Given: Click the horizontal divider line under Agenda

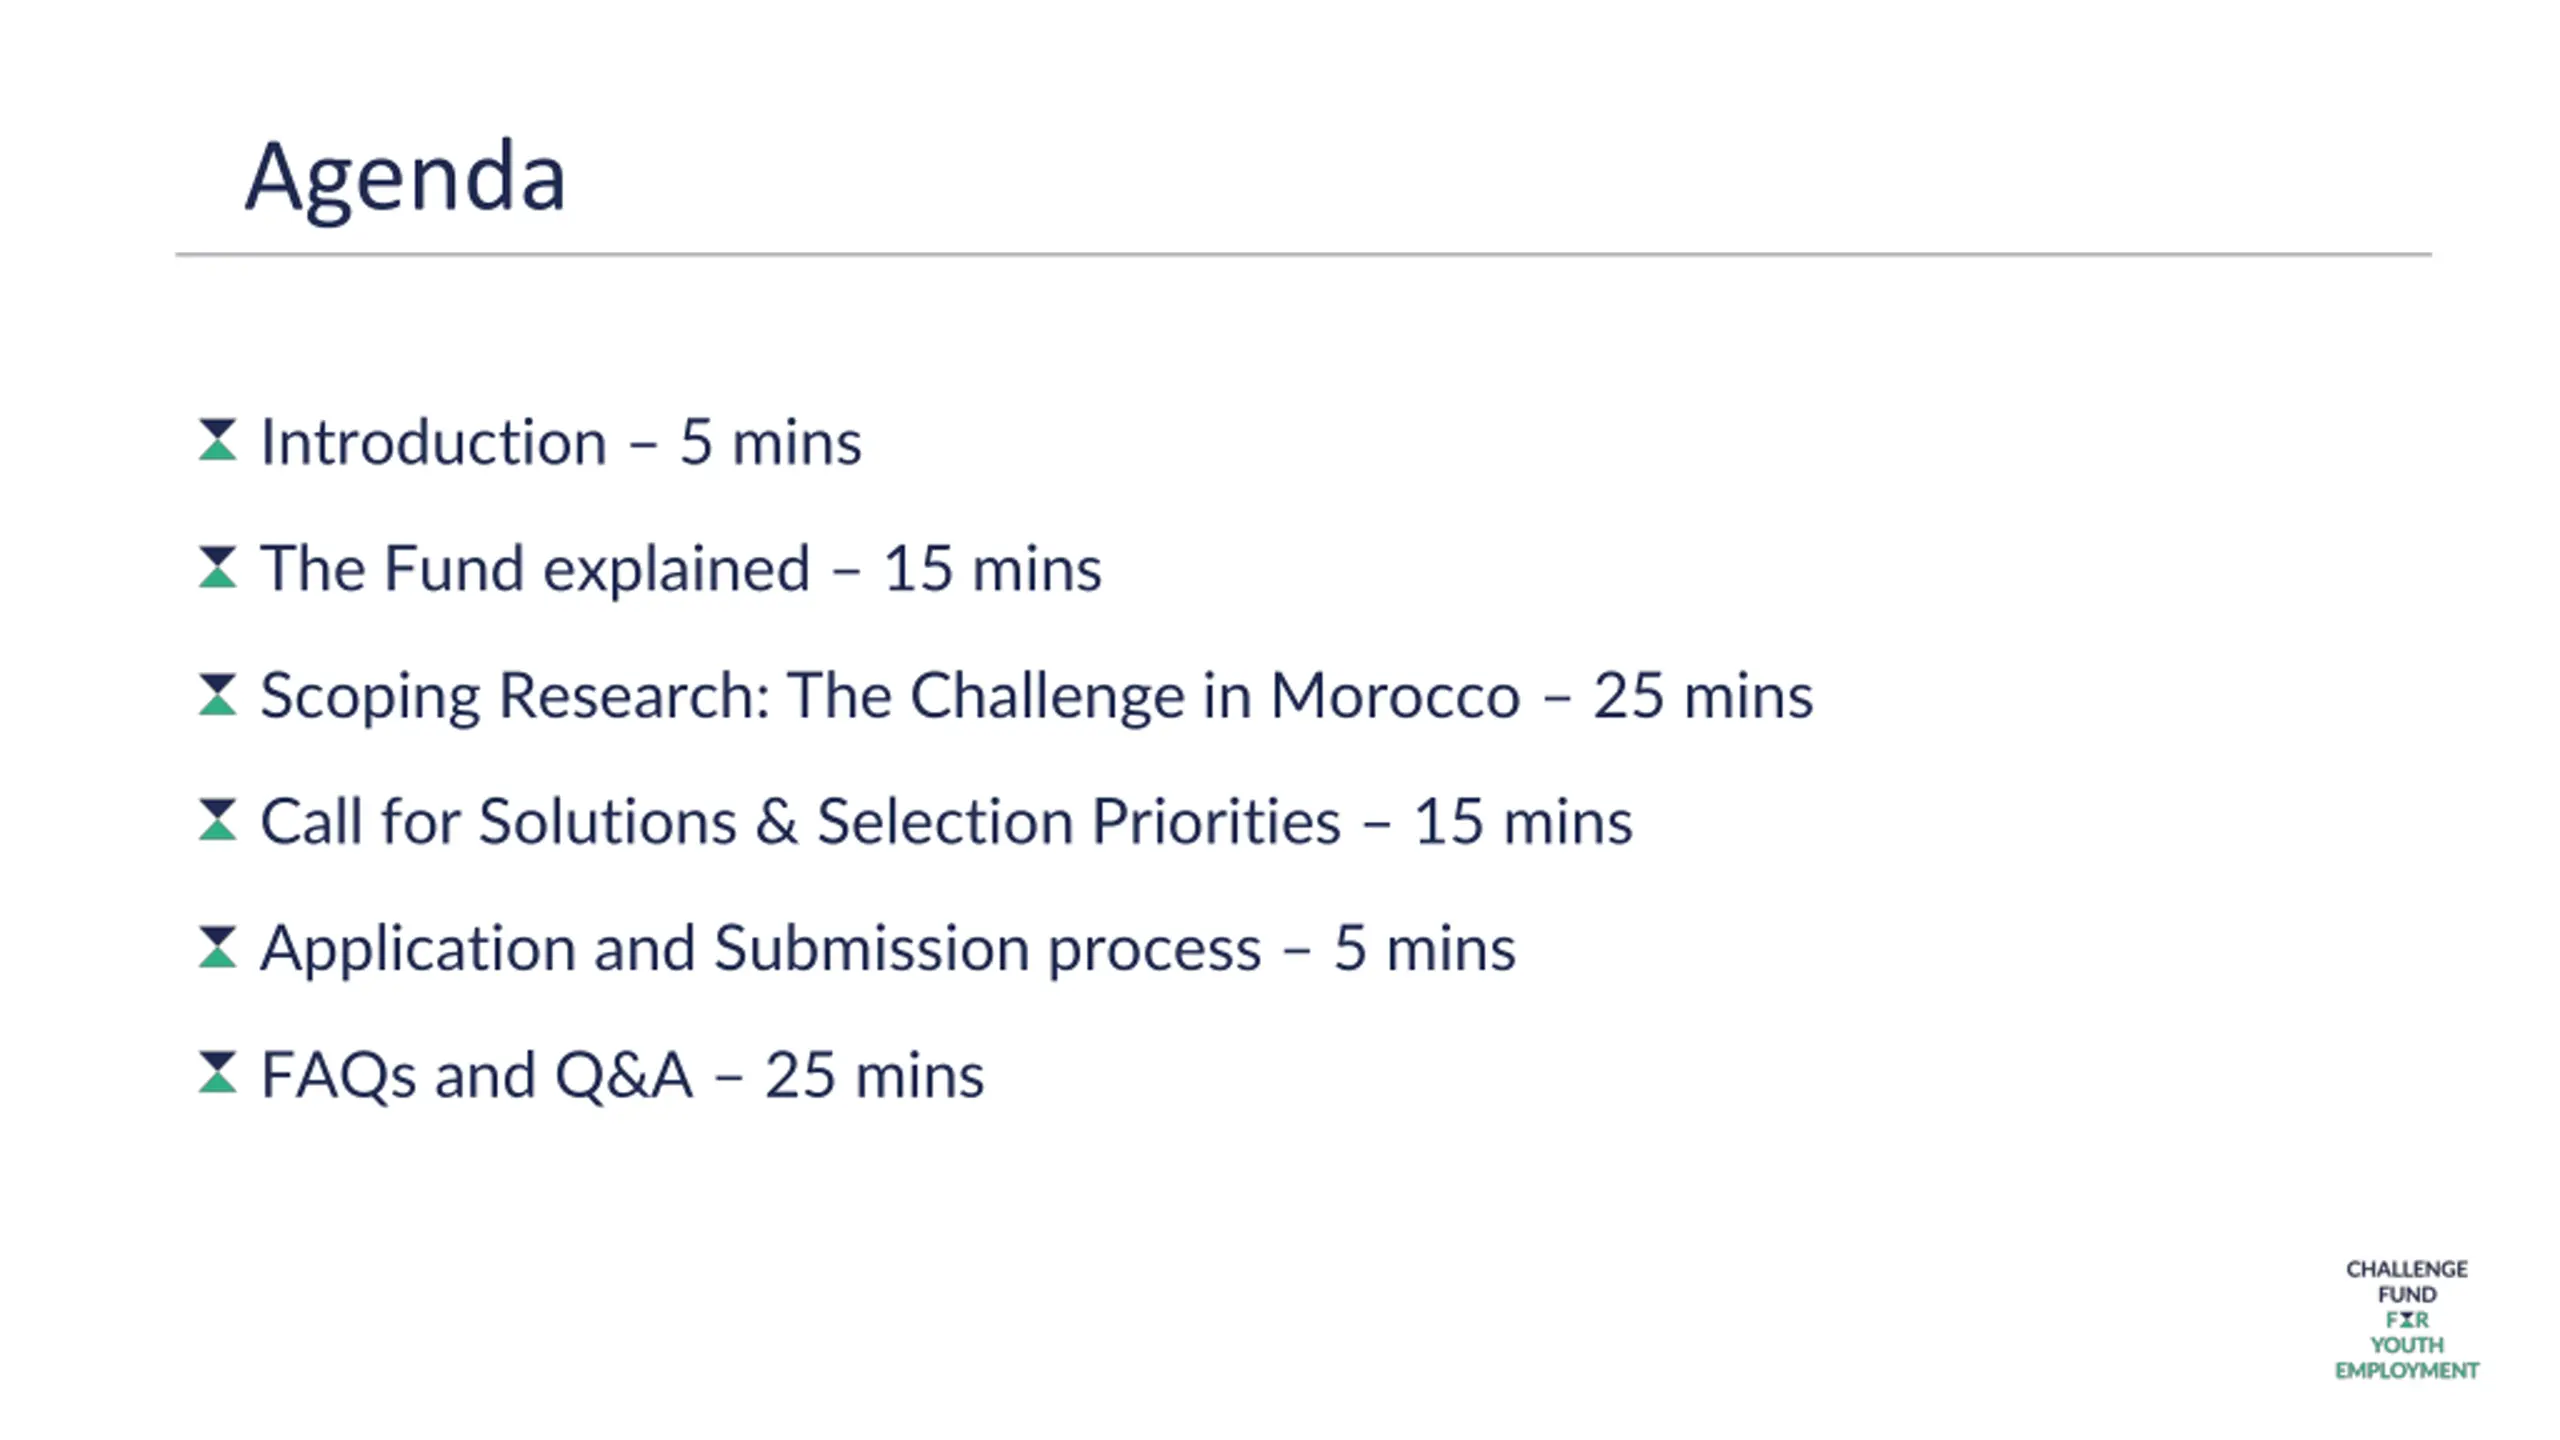Looking at the screenshot, I should pos(1303,254).
